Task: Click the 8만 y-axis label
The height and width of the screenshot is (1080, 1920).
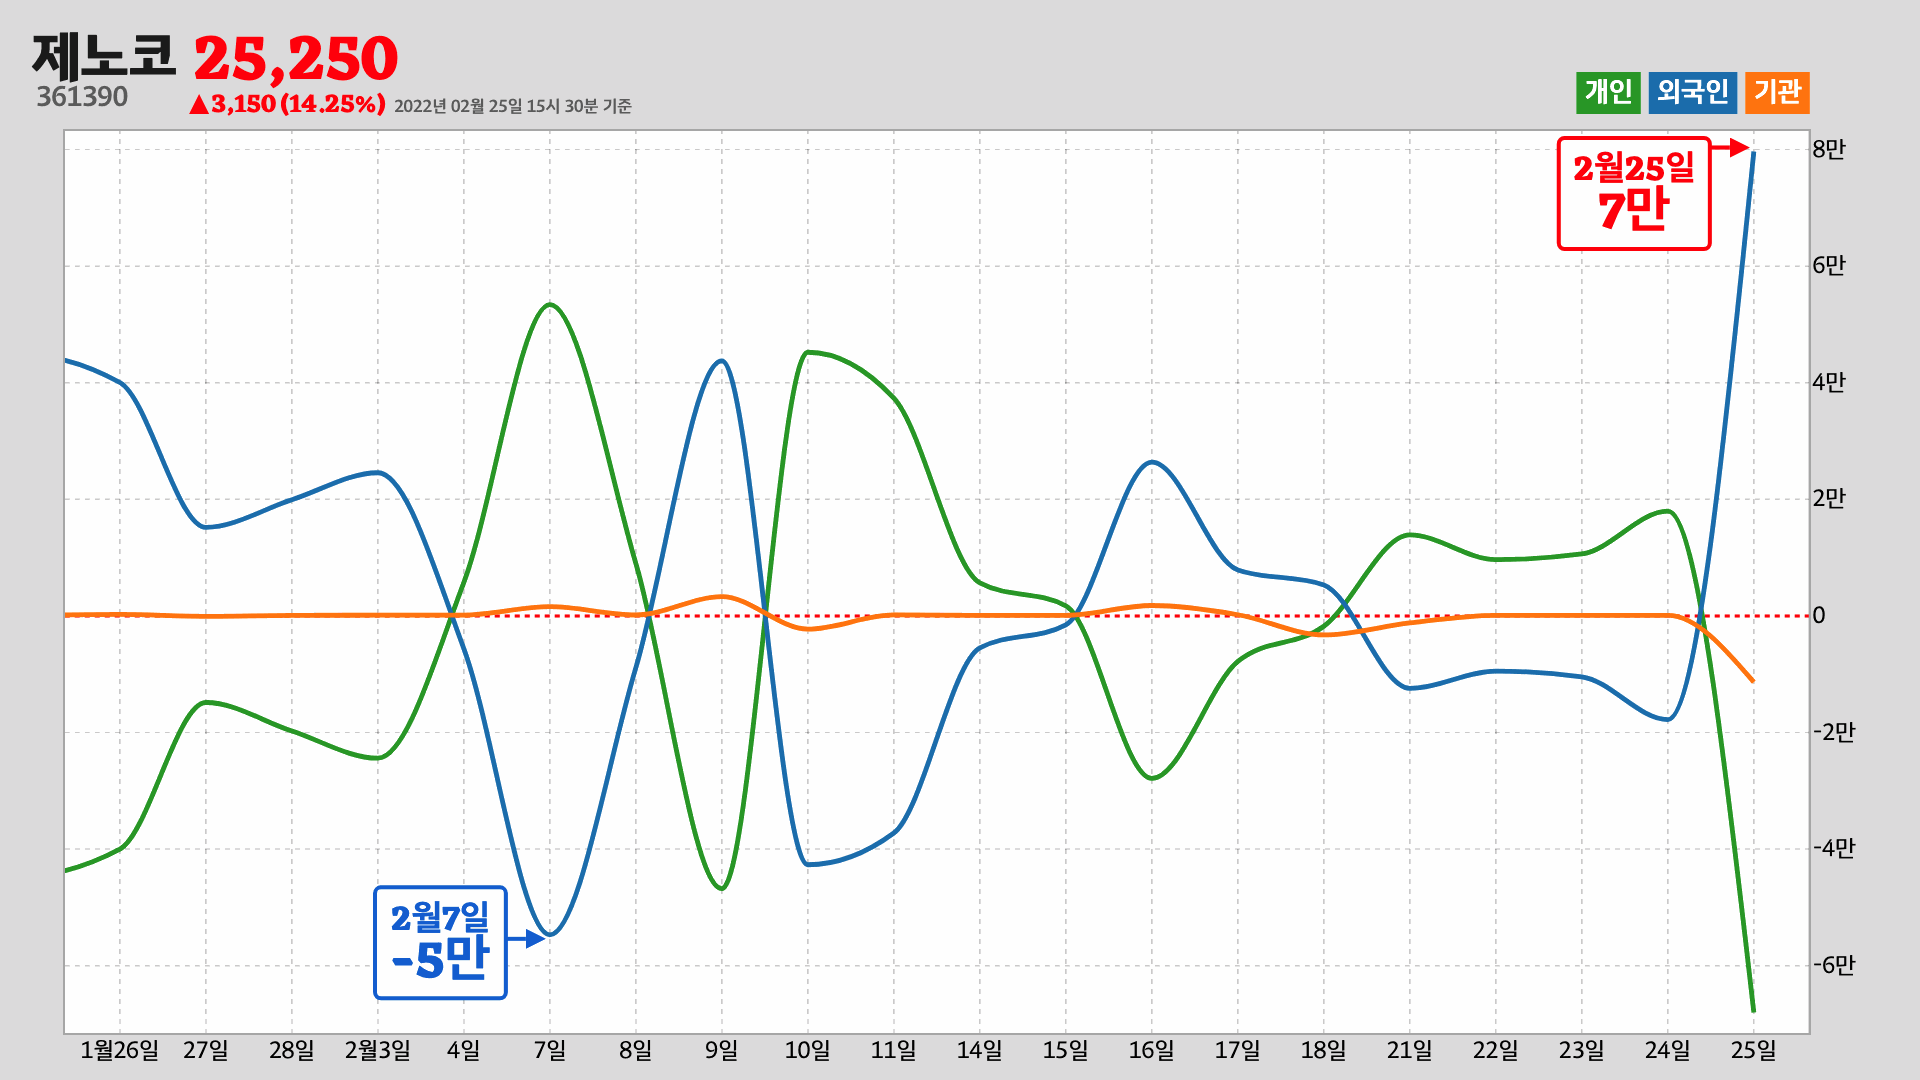Action: tap(1829, 149)
